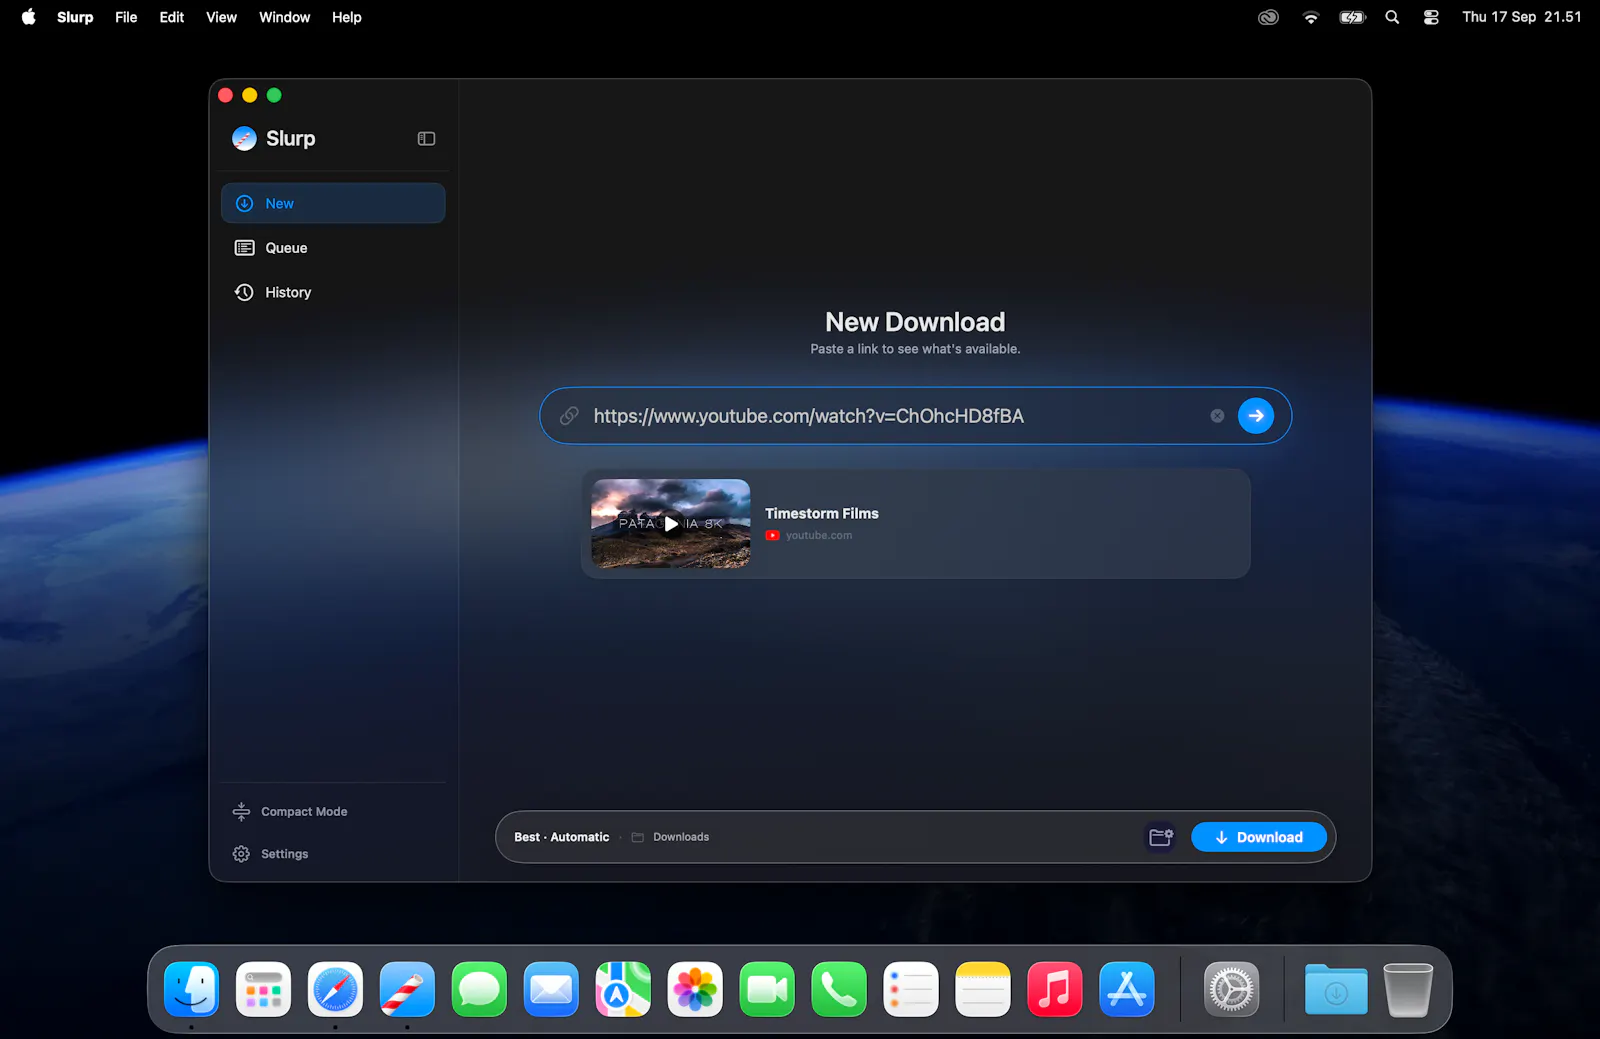
Task: Clear the pasted URL with the x icon
Action: (1217, 416)
